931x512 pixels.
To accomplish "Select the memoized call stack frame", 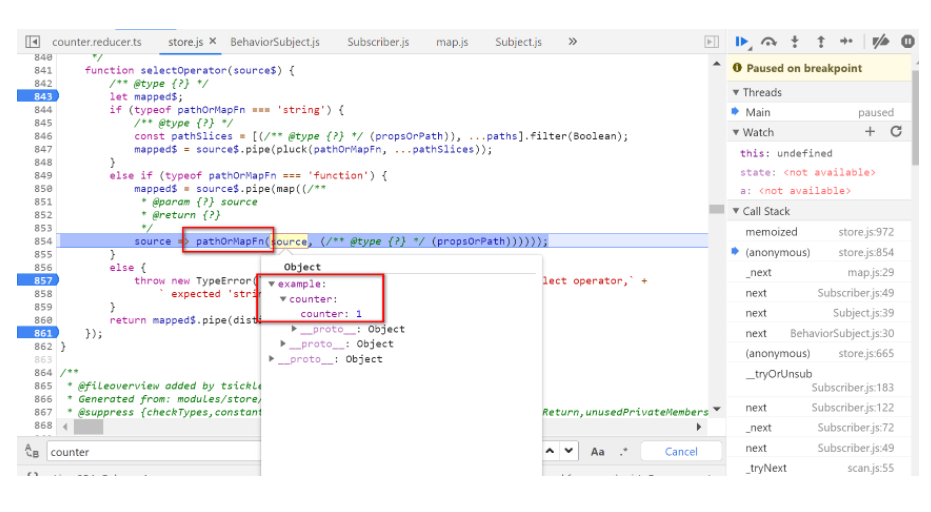I will coord(771,232).
